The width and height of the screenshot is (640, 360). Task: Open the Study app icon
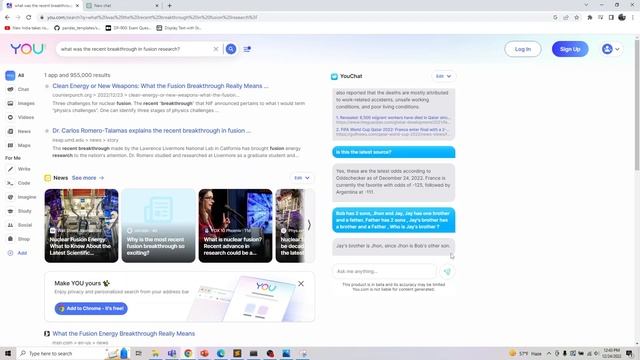pyautogui.click(x=11, y=211)
